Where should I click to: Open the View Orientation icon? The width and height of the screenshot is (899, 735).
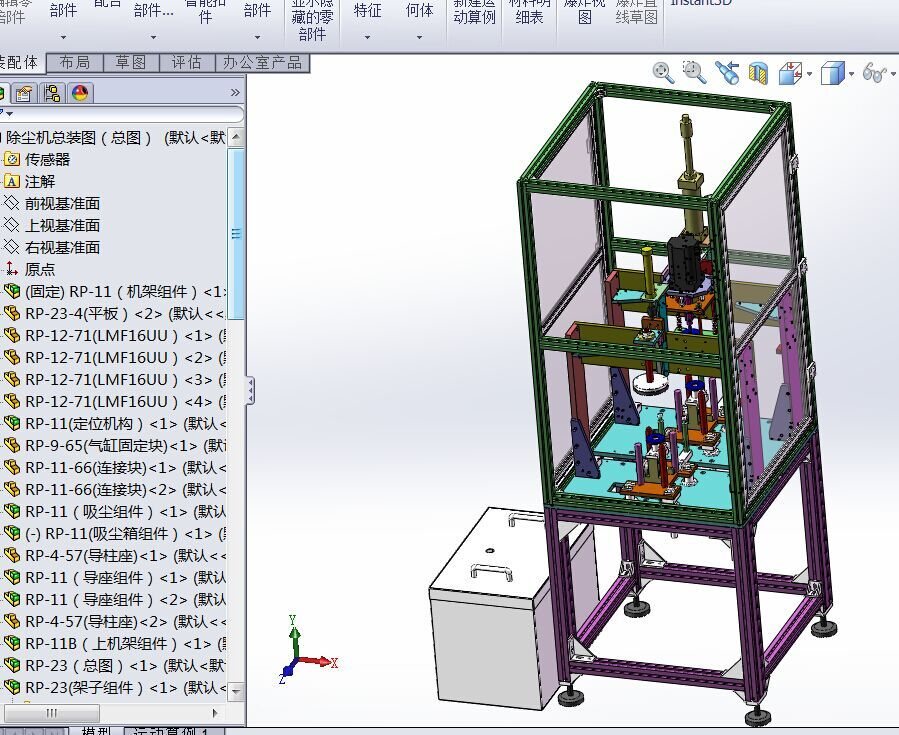pyautogui.click(x=791, y=73)
